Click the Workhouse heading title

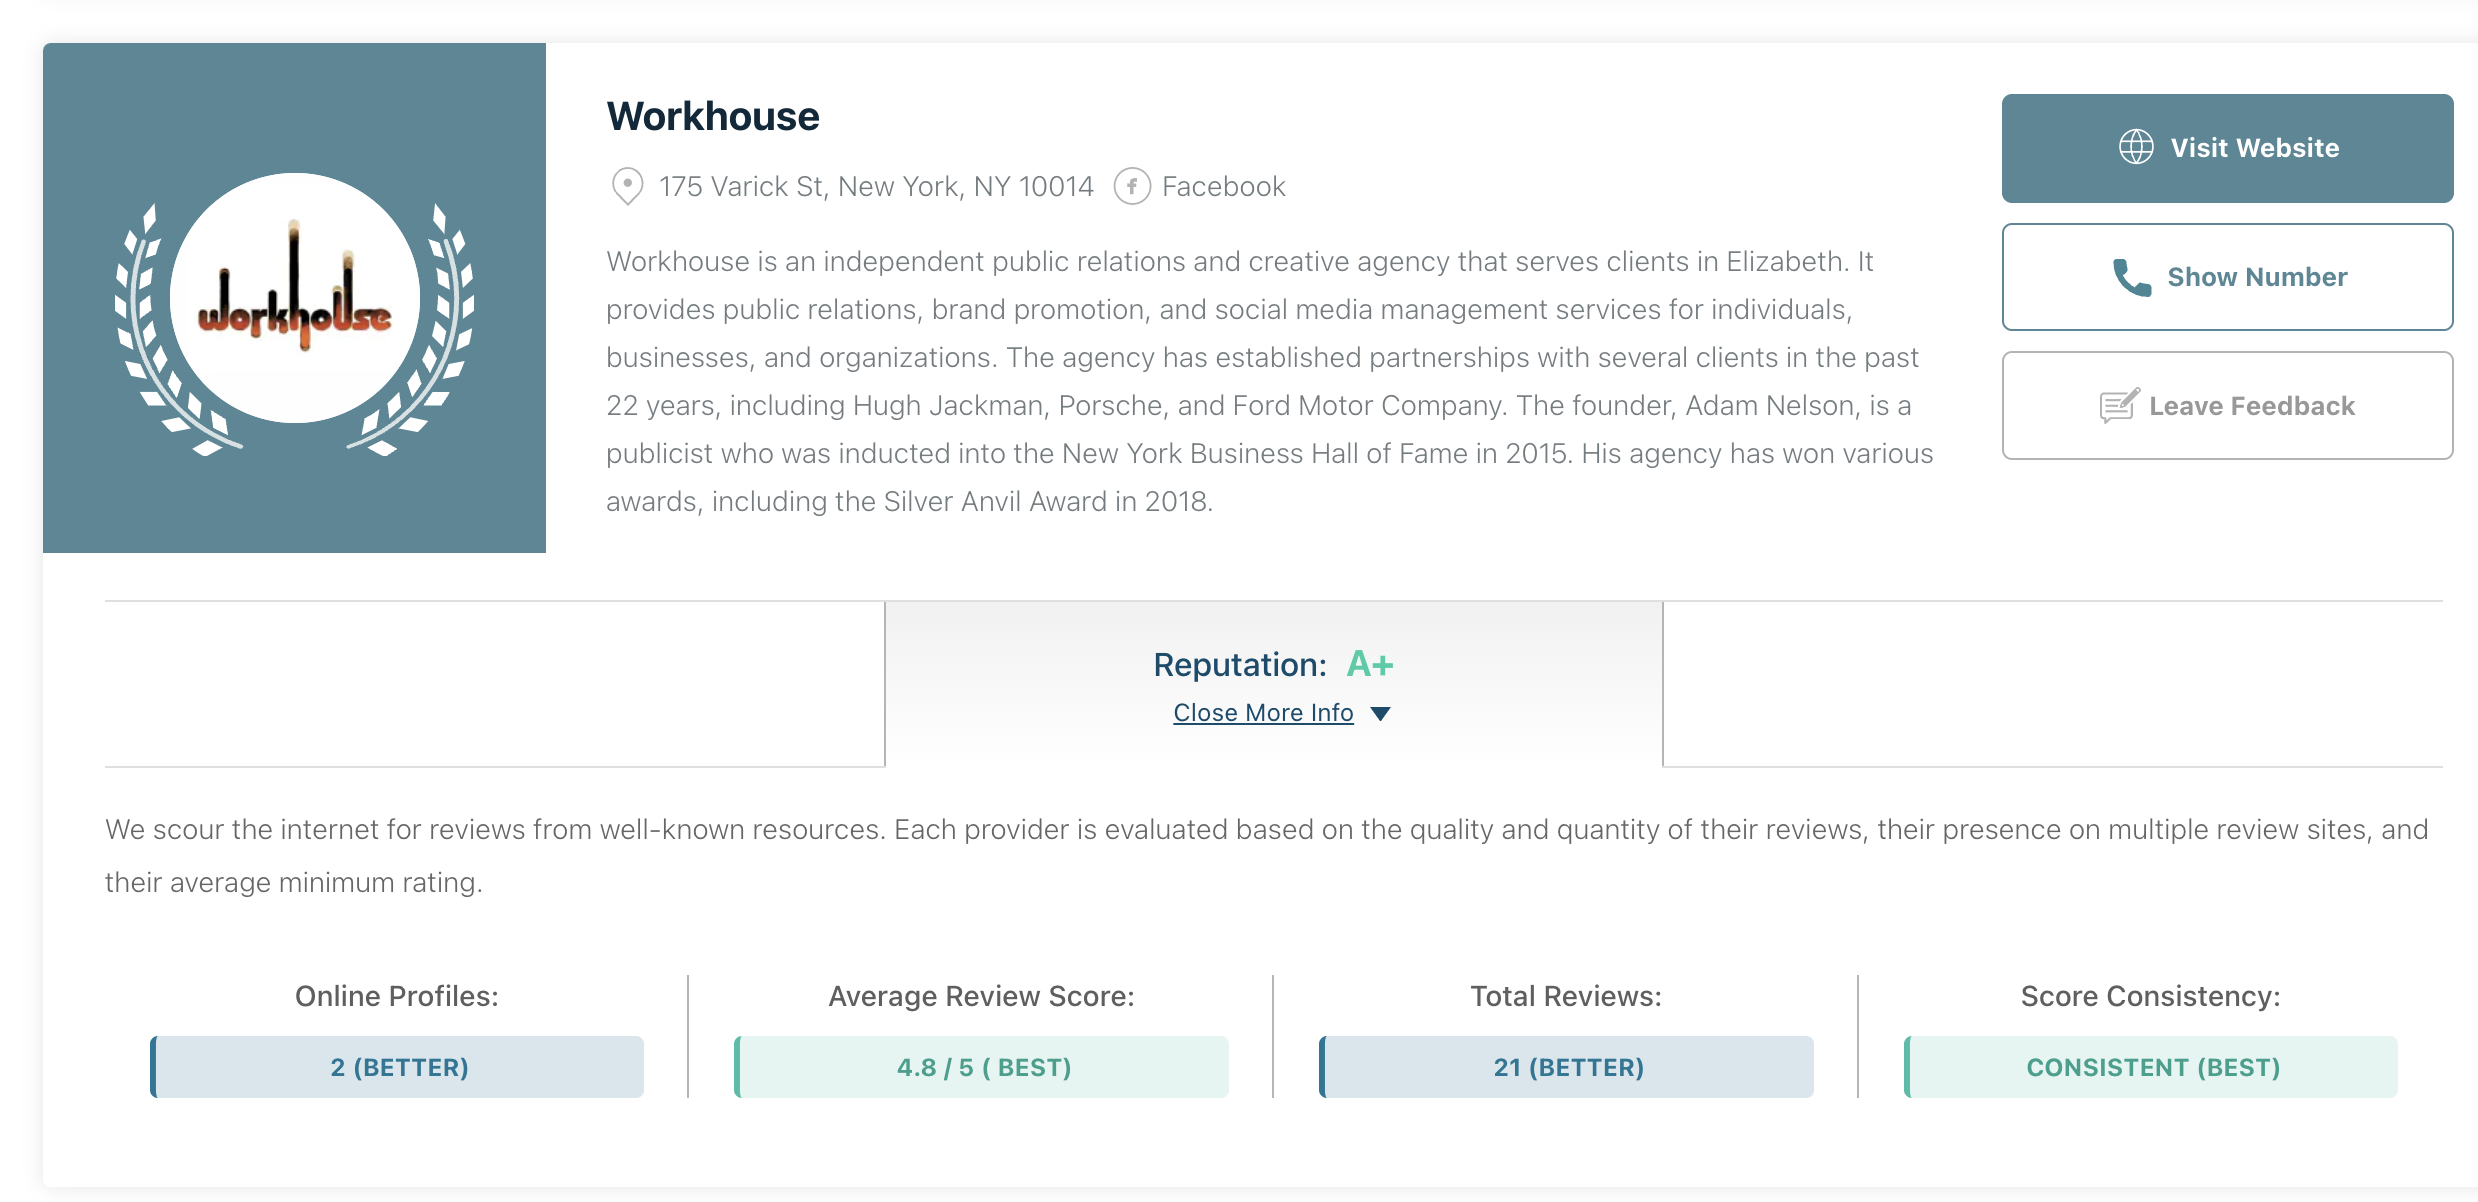[713, 116]
